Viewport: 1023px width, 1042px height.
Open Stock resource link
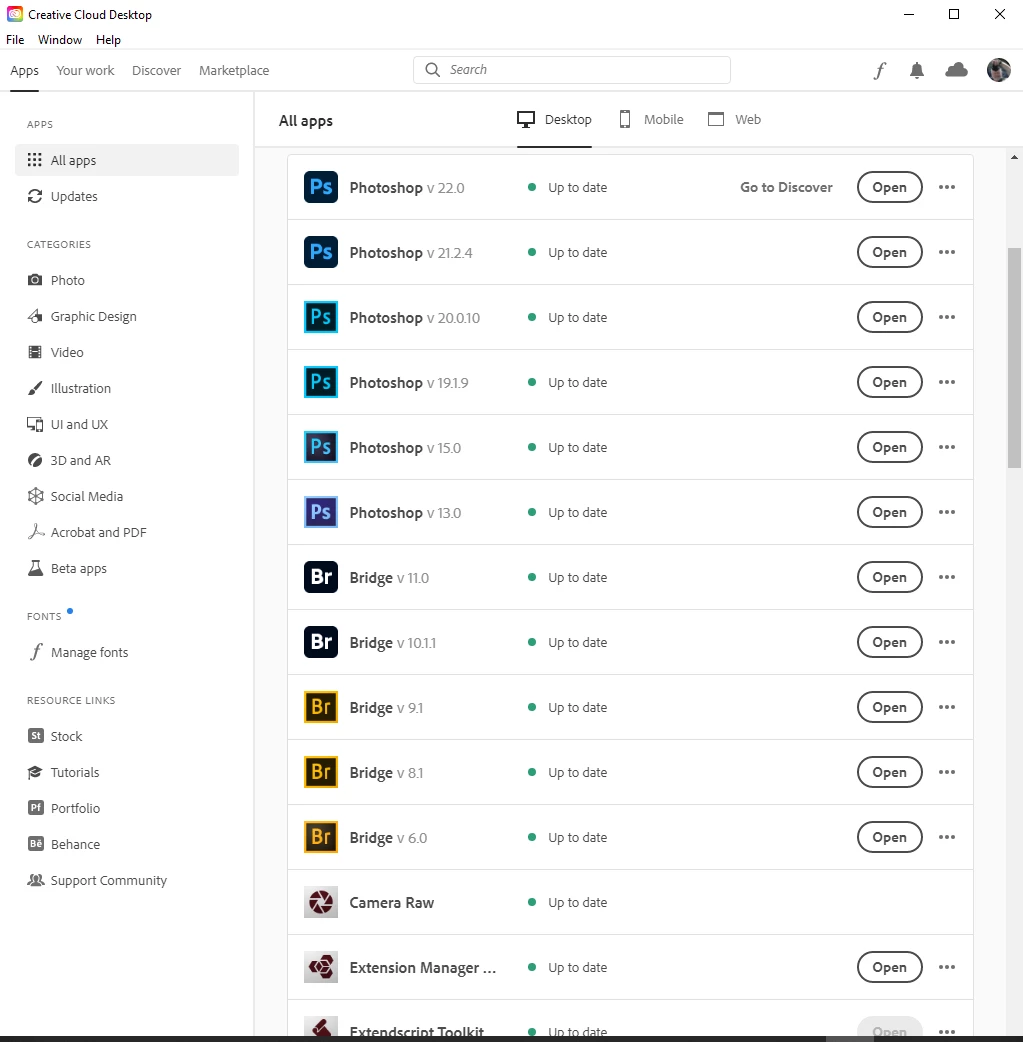coord(55,736)
